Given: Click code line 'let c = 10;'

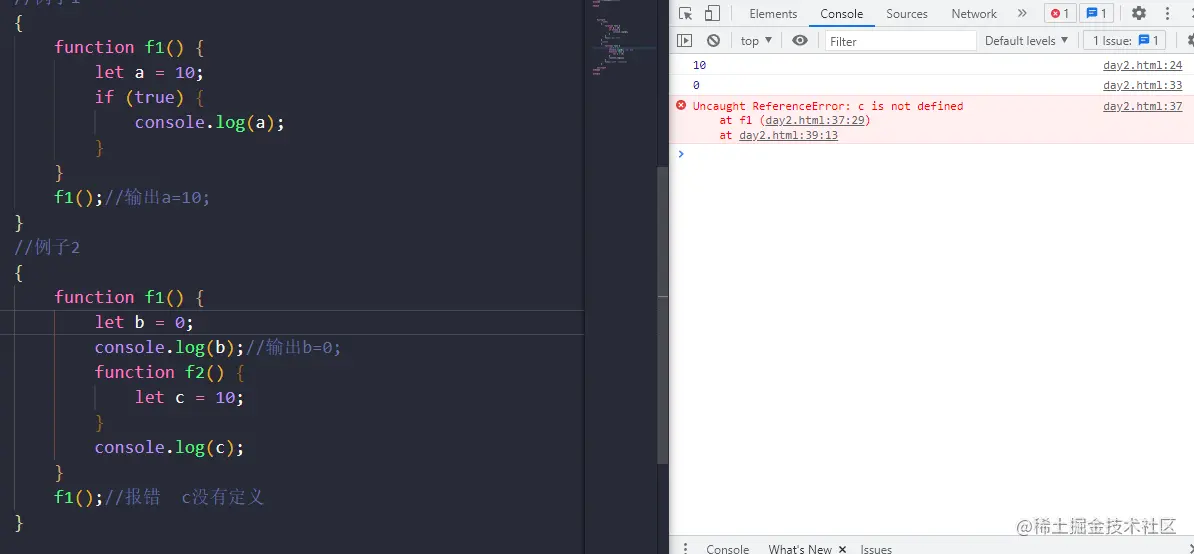Looking at the screenshot, I should tap(190, 397).
